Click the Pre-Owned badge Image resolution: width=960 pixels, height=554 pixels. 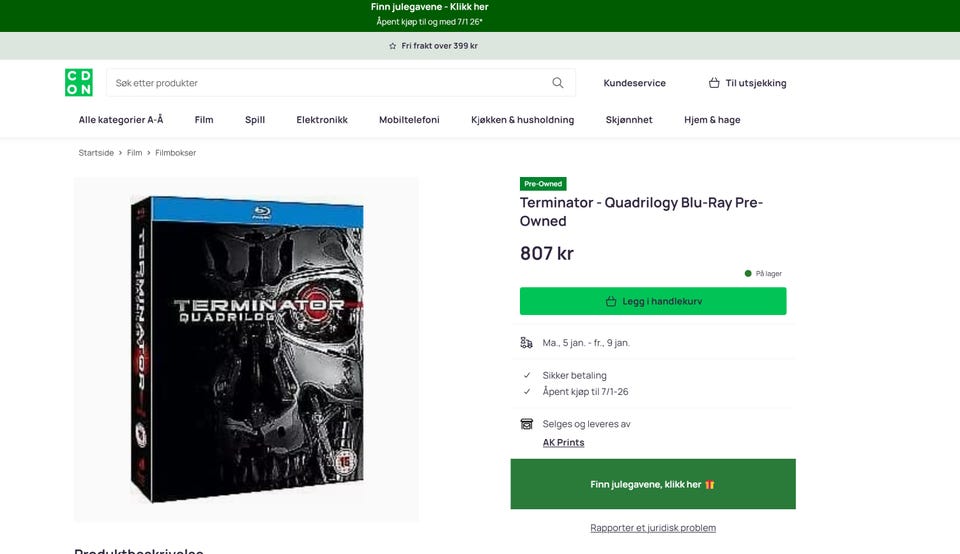tap(543, 184)
